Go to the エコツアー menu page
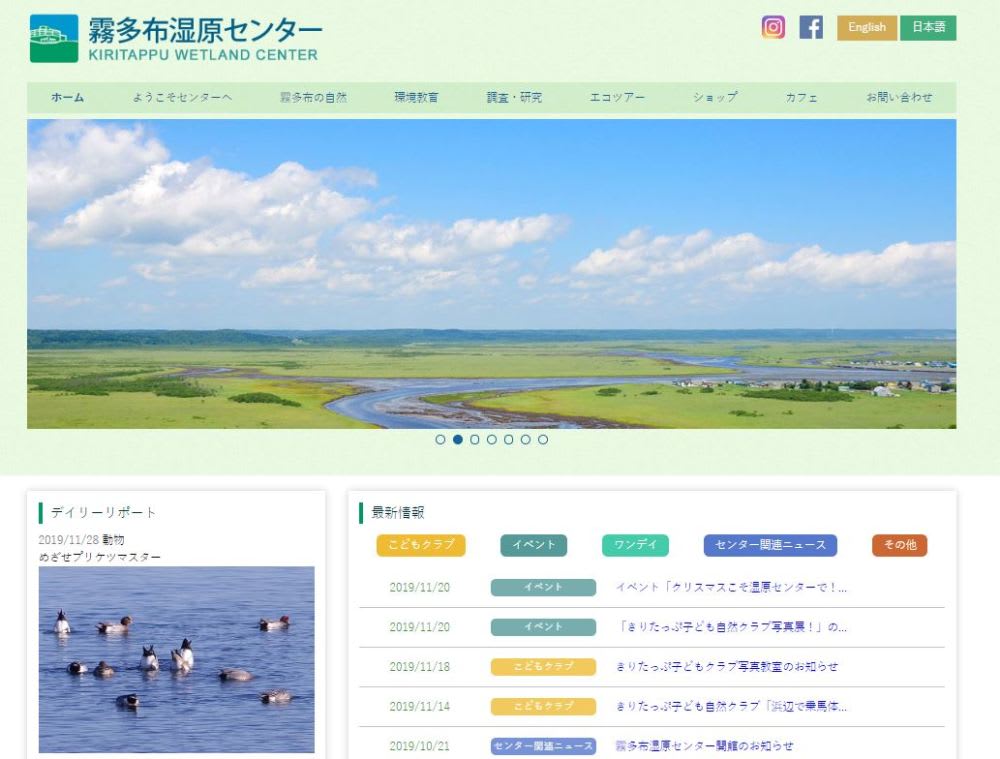The image size is (1000, 759). (617, 98)
